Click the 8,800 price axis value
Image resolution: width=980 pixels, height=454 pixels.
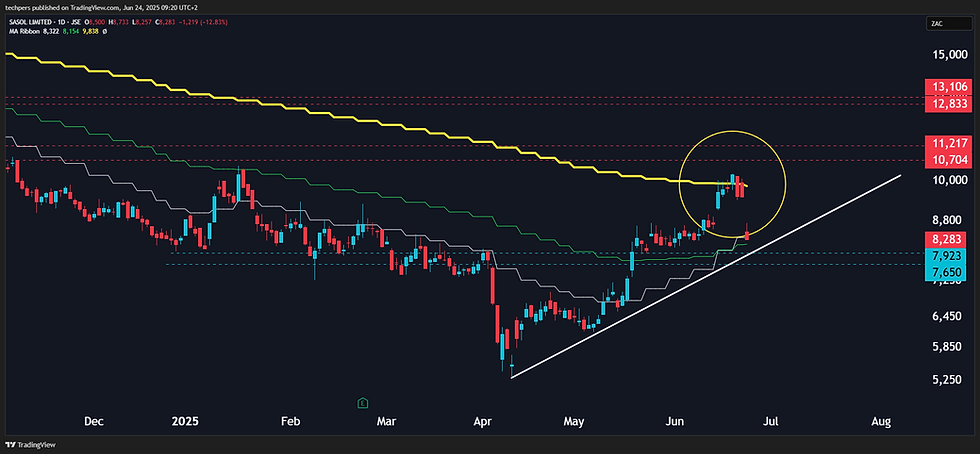click(x=946, y=220)
